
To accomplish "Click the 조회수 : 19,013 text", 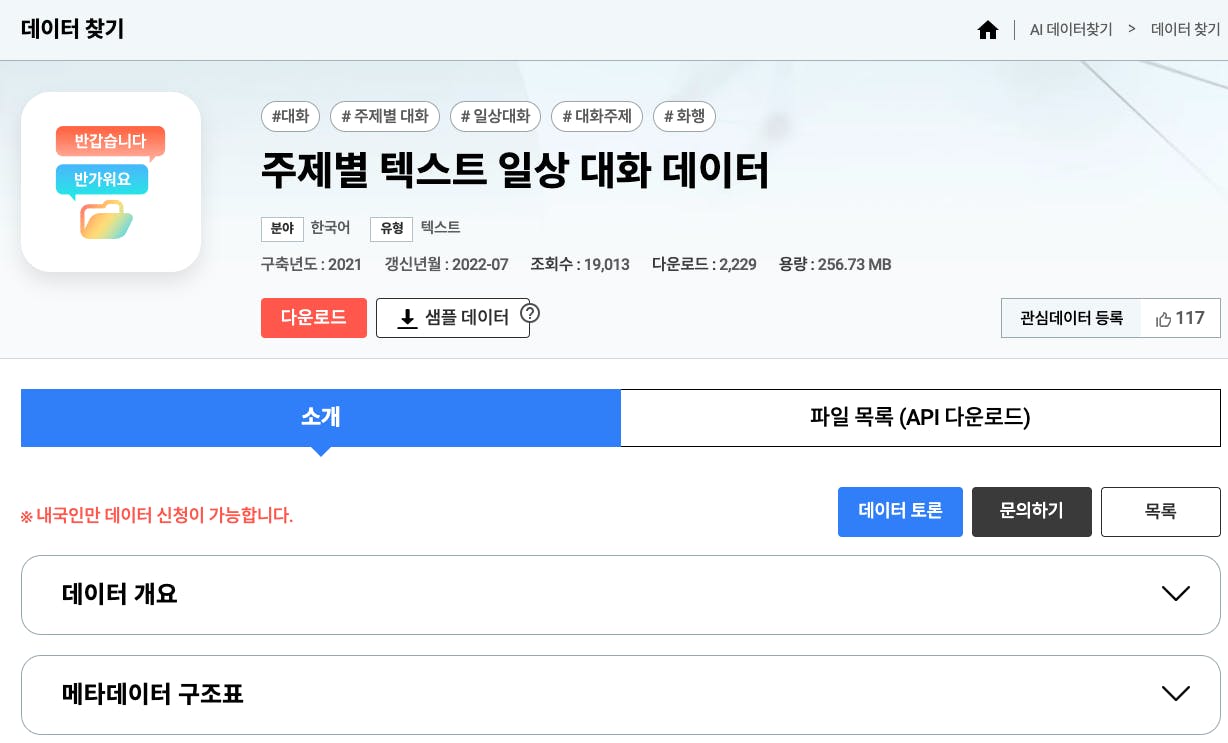I will point(580,265).
